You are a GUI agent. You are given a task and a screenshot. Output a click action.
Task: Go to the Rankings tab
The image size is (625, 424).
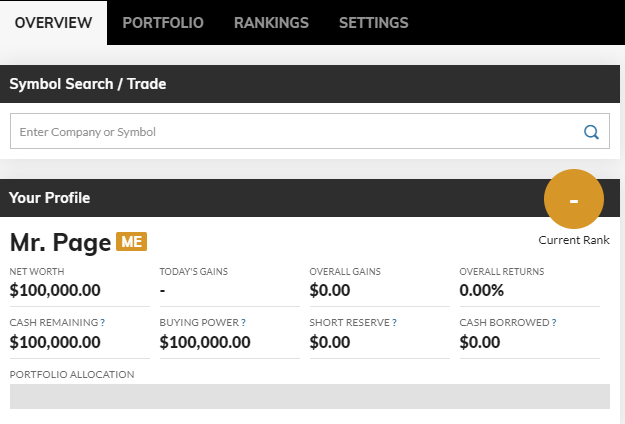point(271,23)
